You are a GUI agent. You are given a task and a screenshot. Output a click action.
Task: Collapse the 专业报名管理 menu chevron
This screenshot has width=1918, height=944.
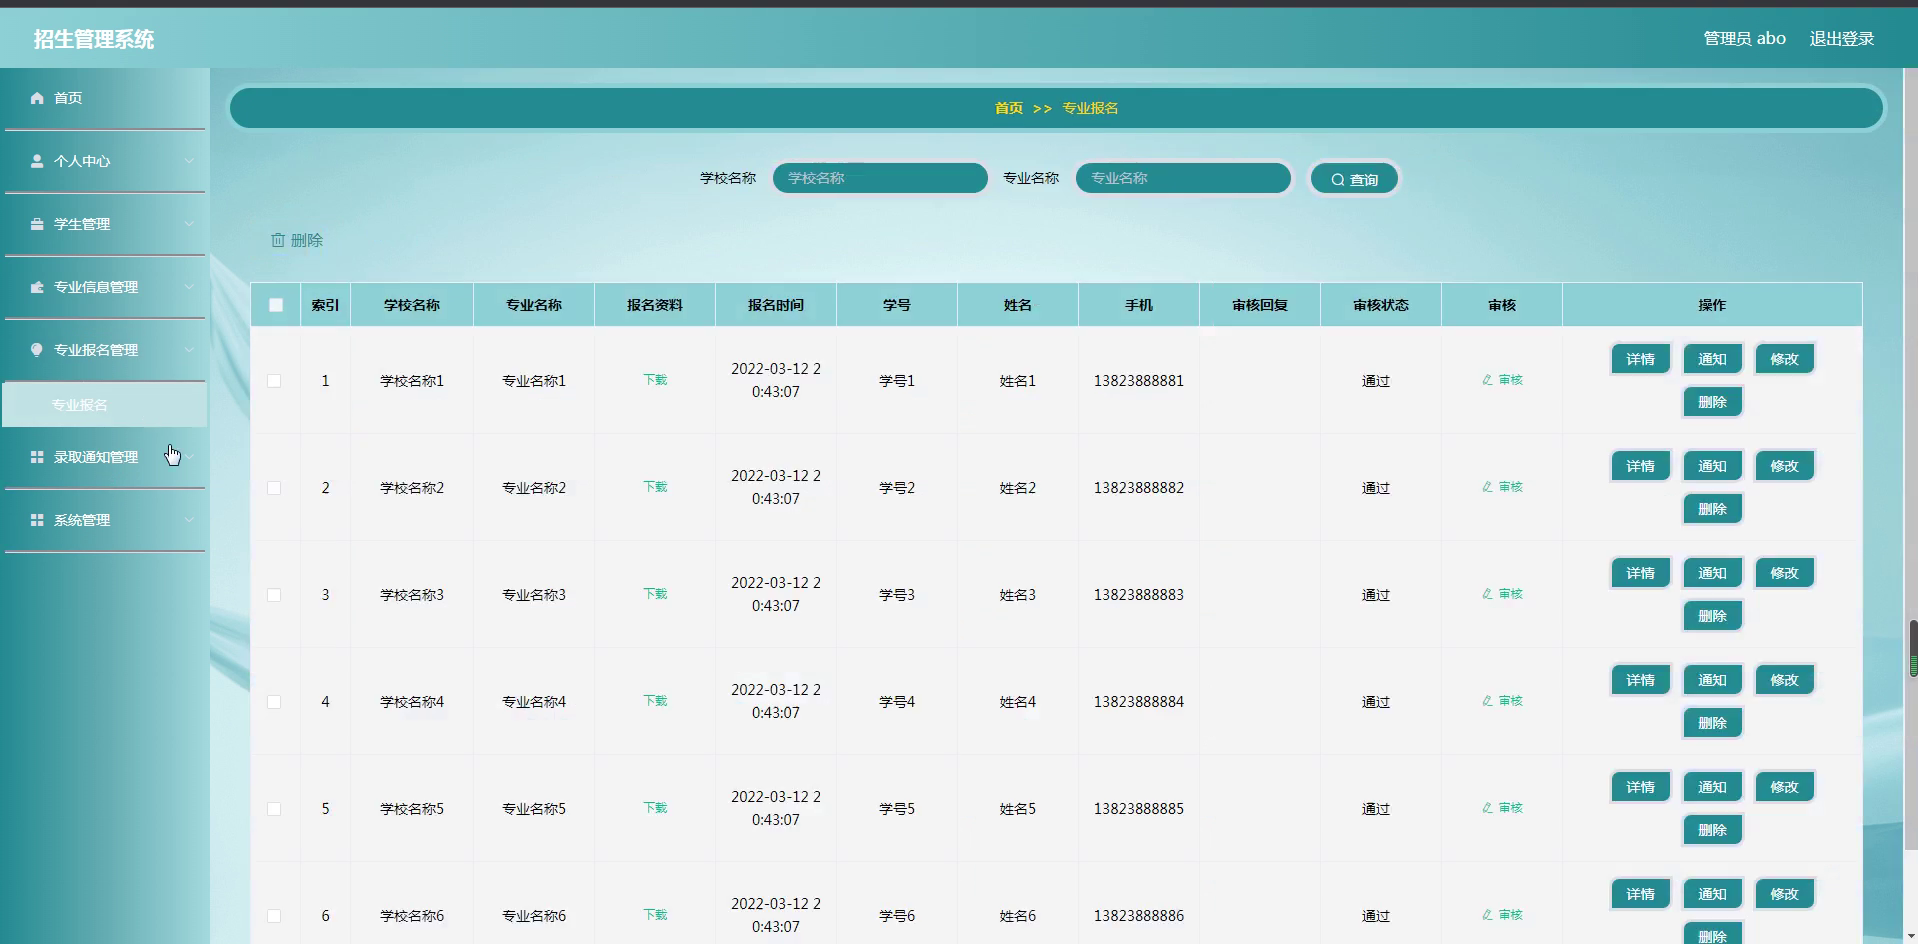(189, 350)
